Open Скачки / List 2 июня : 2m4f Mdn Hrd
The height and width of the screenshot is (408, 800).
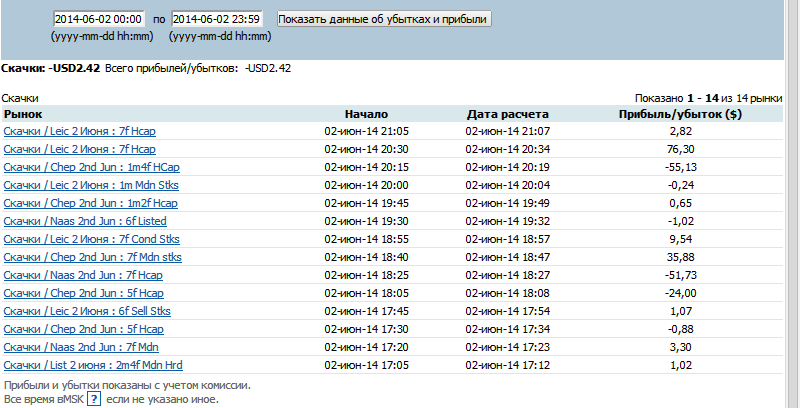click(93, 365)
